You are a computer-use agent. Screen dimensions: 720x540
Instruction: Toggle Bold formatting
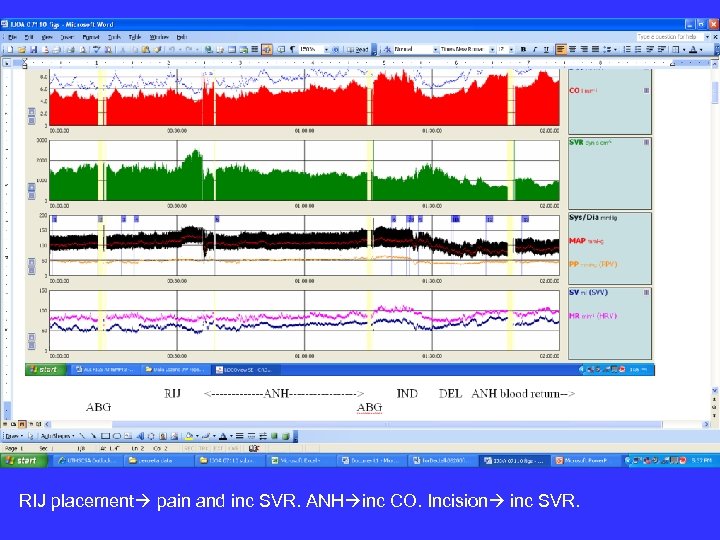[523, 49]
